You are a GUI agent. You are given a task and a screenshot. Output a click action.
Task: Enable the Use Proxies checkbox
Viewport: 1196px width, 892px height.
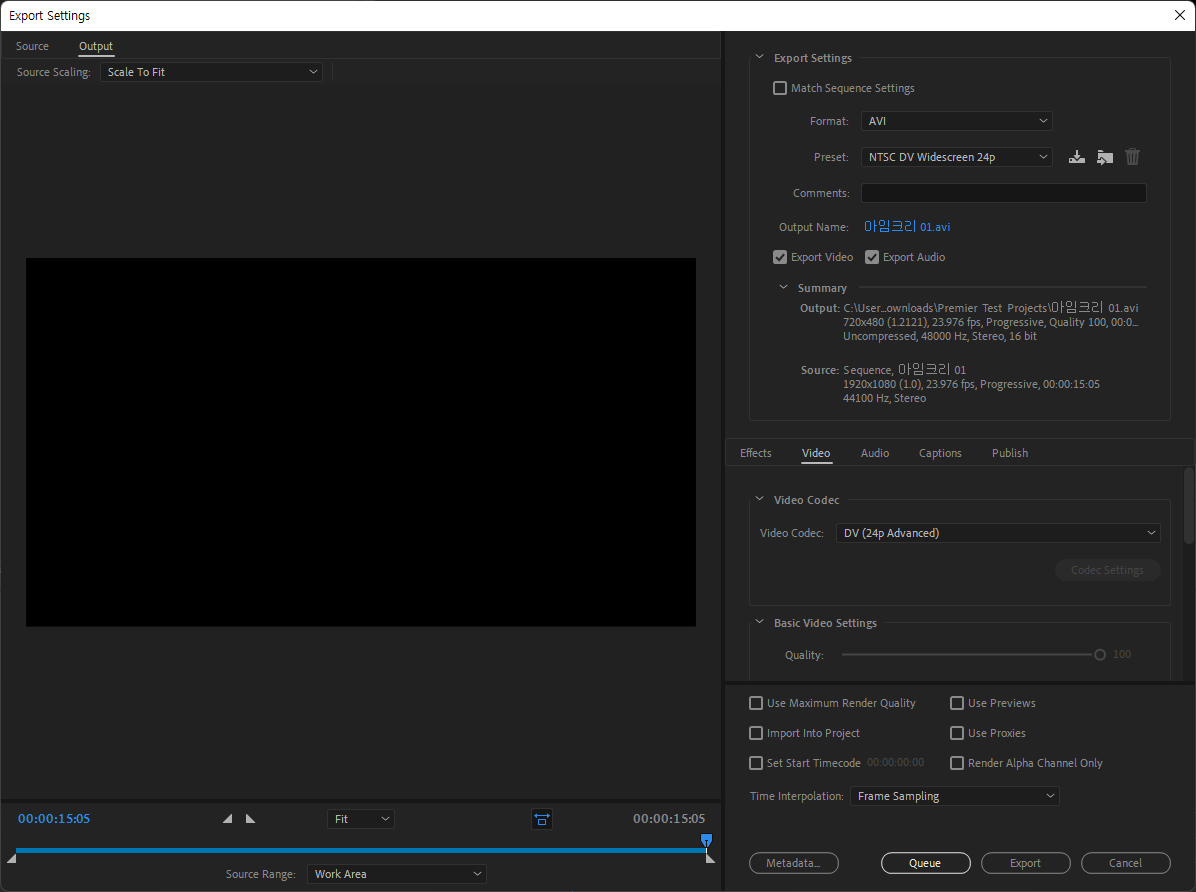click(x=956, y=733)
